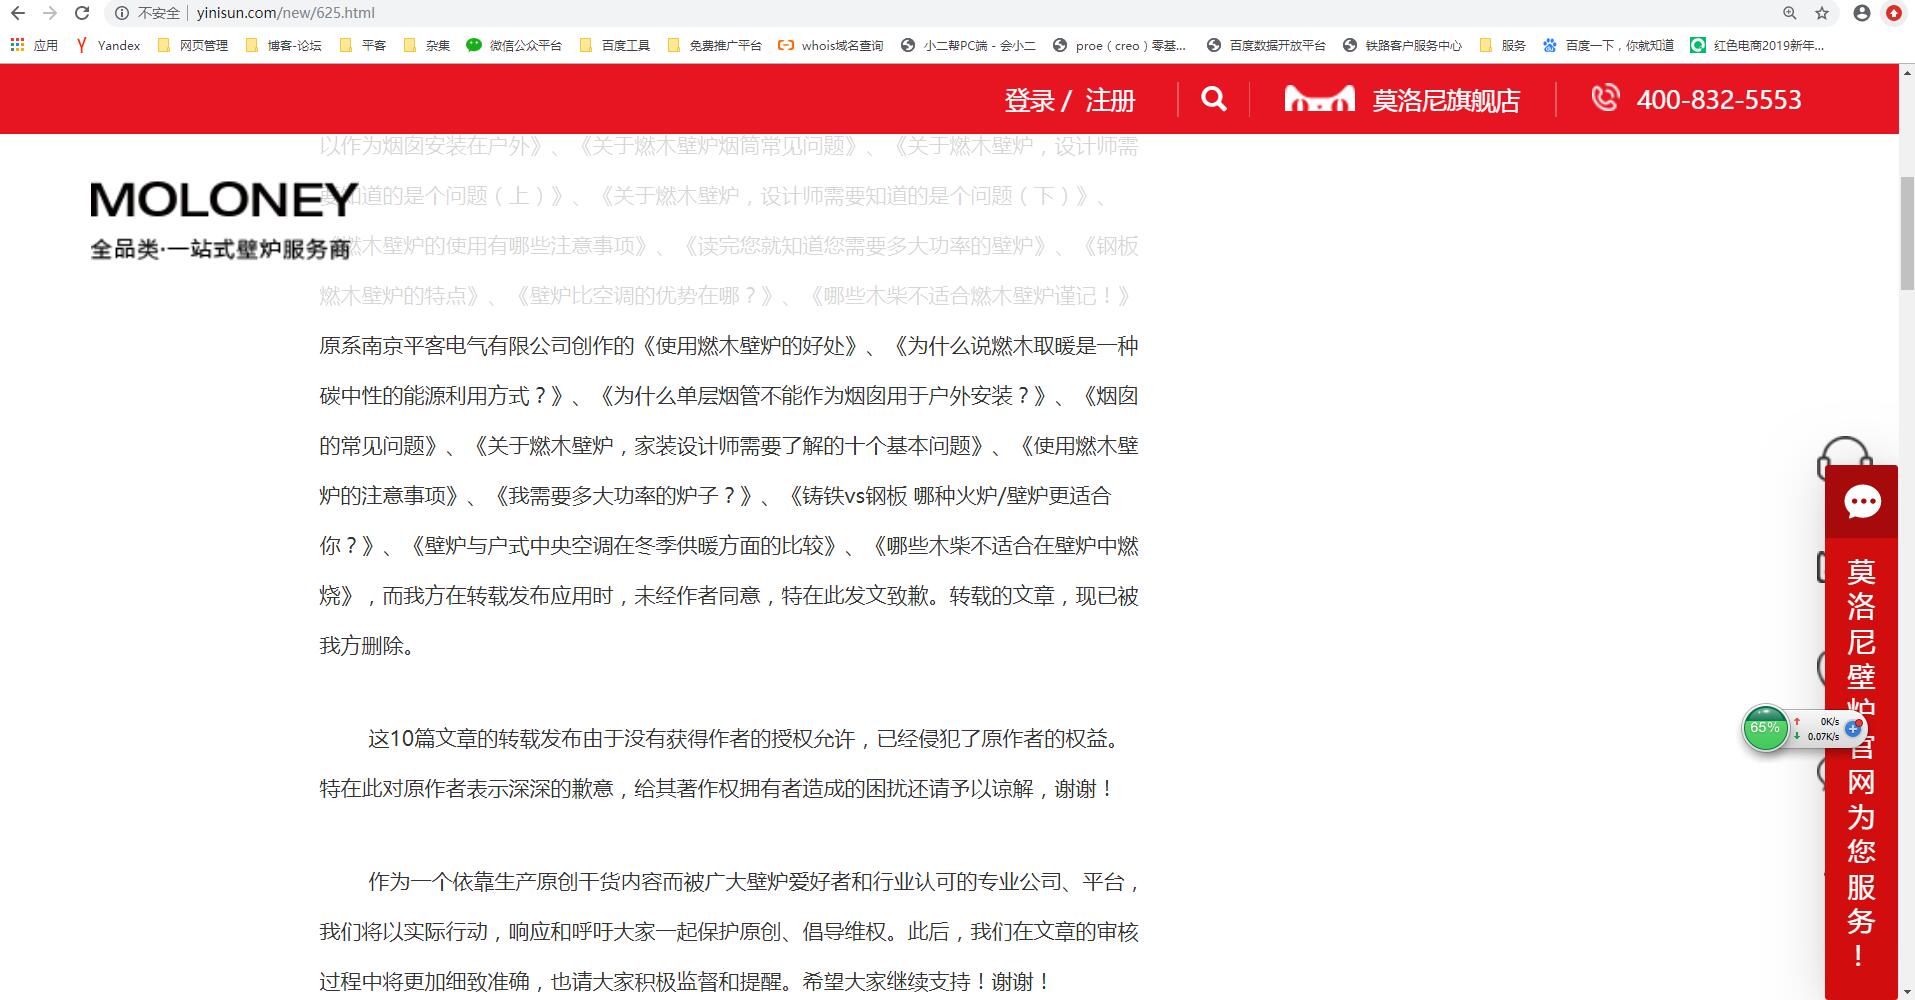Reload the page with refresh icon

tap(82, 13)
